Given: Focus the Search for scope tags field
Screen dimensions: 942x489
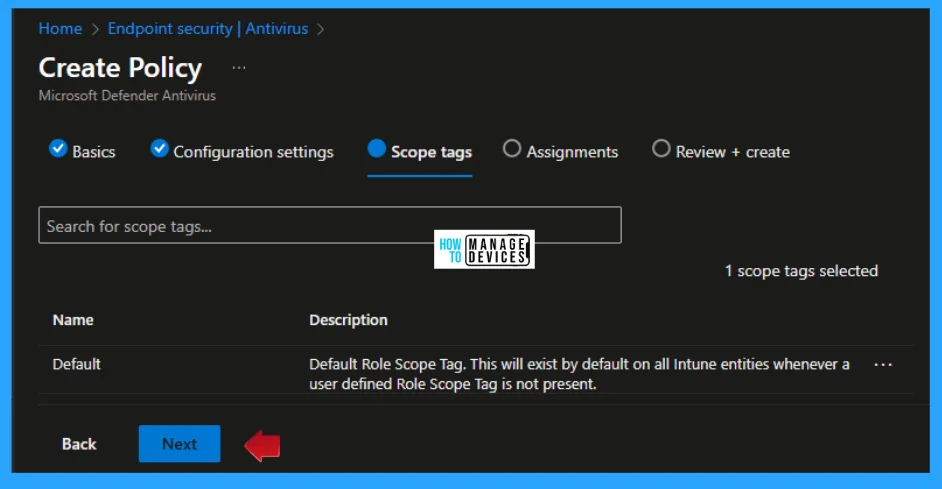Looking at the screenshot, I should pyautogui.click(x=330, y=225).
